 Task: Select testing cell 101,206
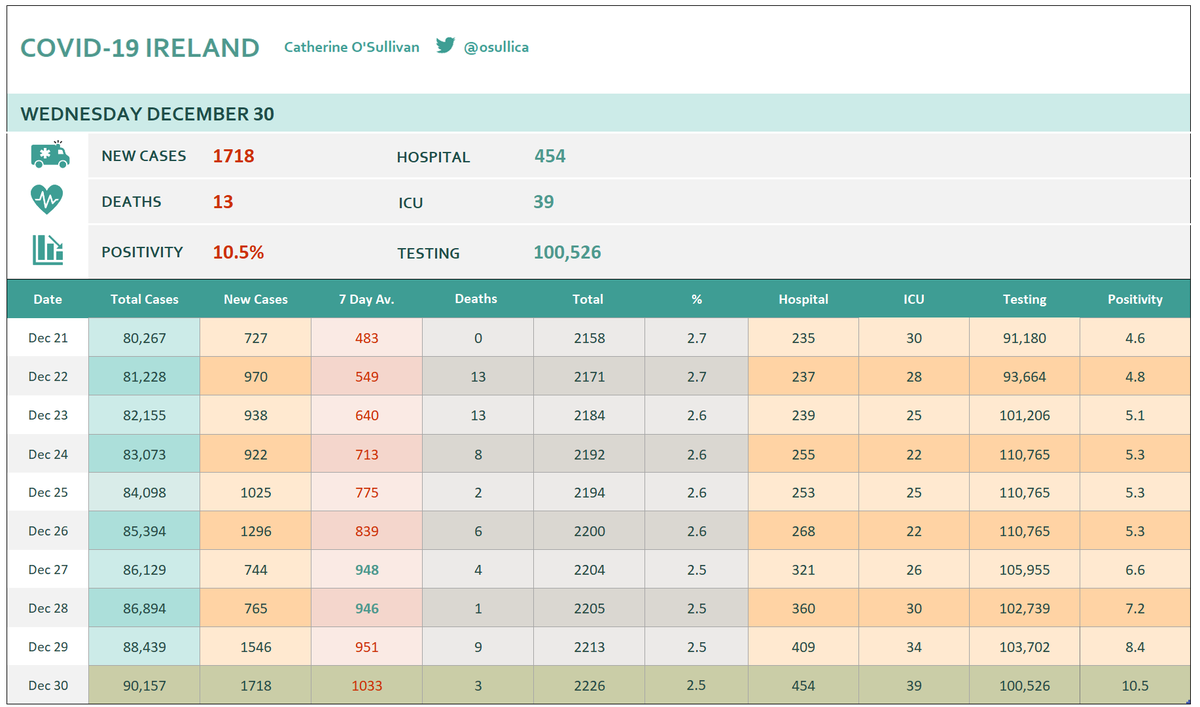pos(1024,415)
